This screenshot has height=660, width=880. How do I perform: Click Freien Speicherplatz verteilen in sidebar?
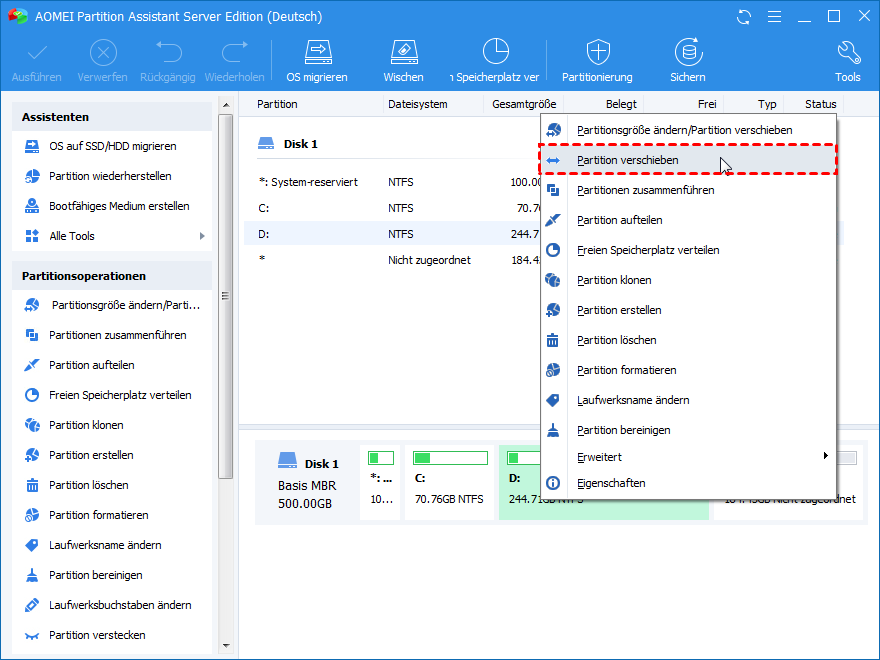click(112, 395)
